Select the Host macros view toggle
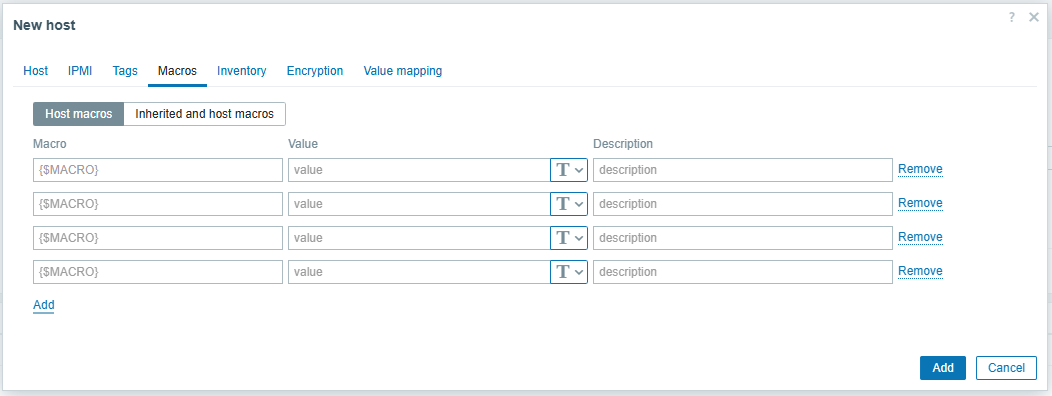This screenshot has width=1052, height=396. pyautogui.click(x=78, y=114)
